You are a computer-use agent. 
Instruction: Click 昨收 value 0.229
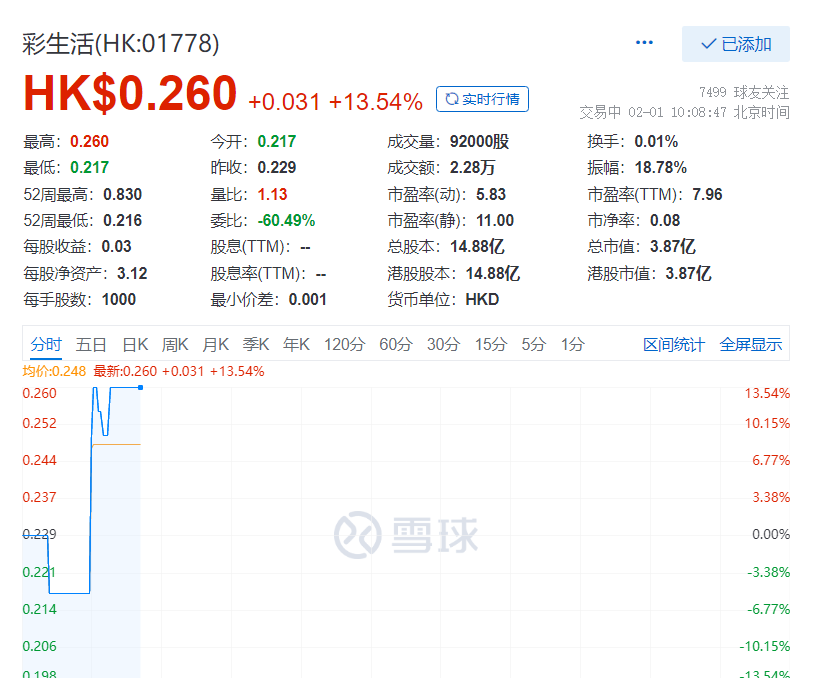pos(277,168)
